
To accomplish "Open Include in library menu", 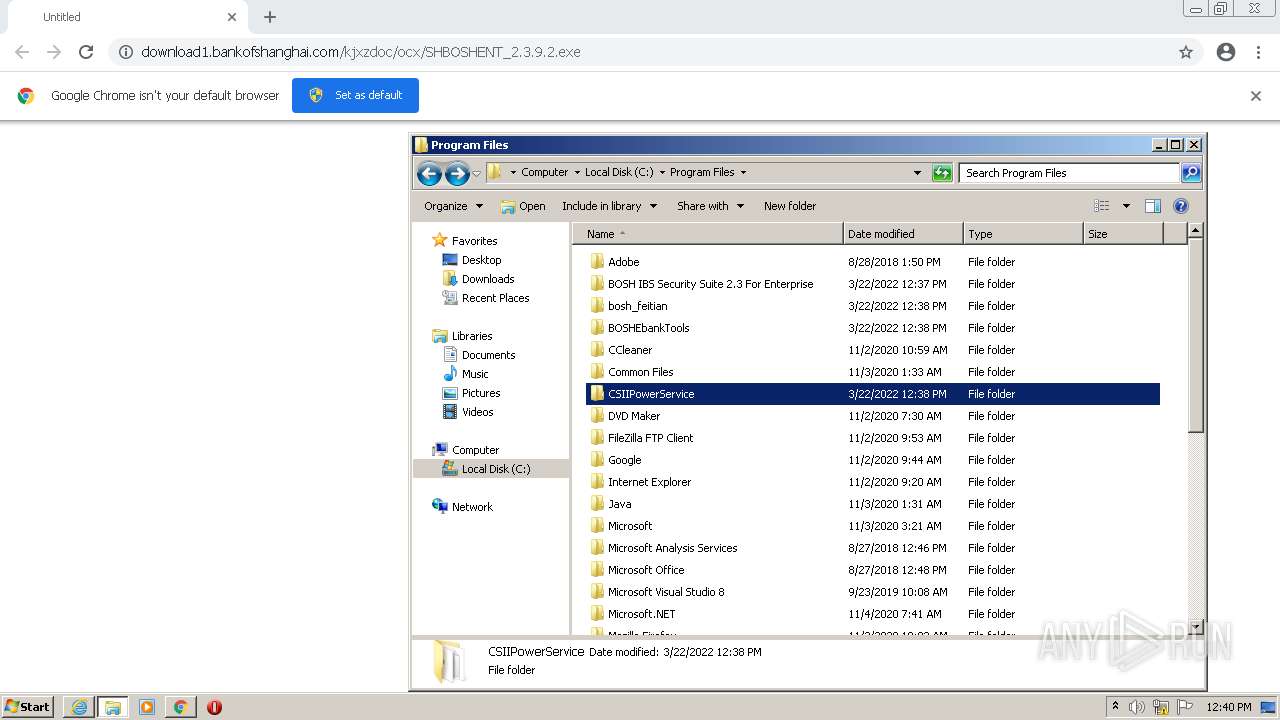I will (609, 206).
